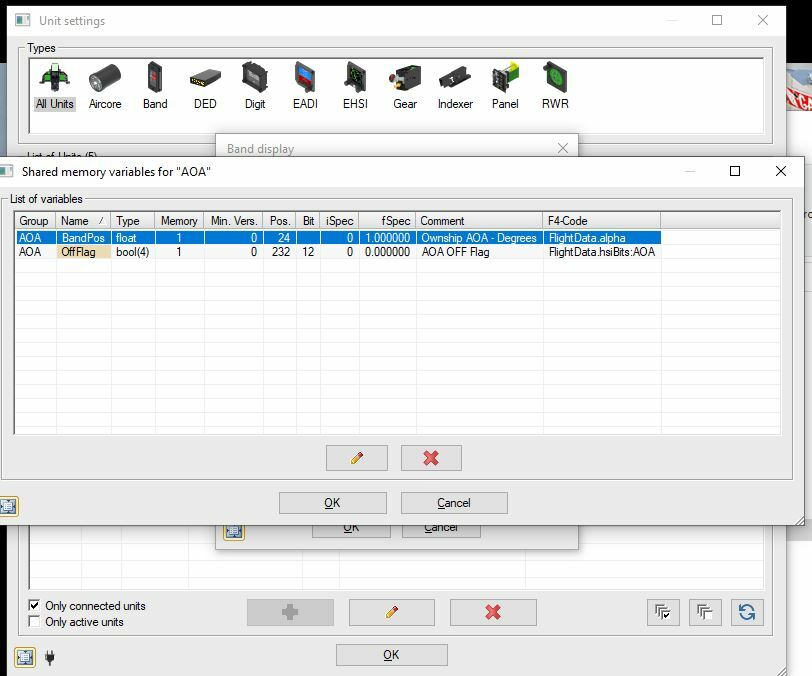Click float type cell in BandPos row
Image resolution: width=812 pixels, height=676 pixels.
coord(133,238)
